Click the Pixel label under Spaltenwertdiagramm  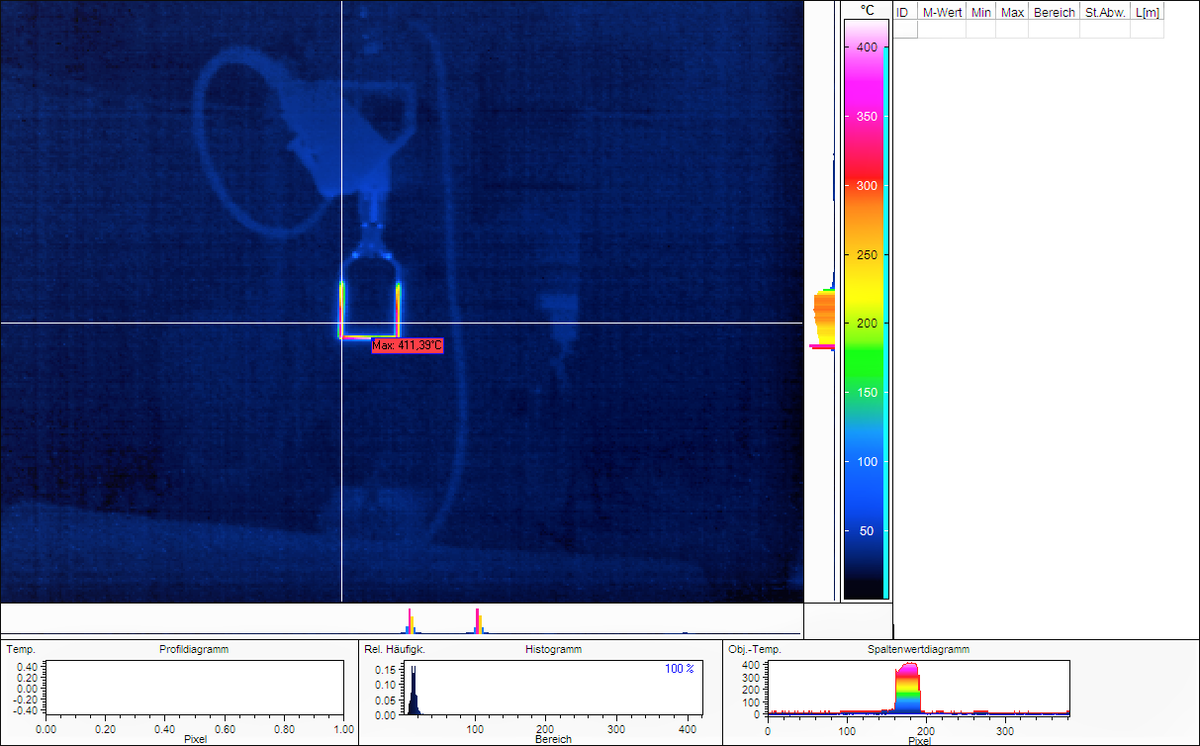pyautogui.click(x=918, y=740)
